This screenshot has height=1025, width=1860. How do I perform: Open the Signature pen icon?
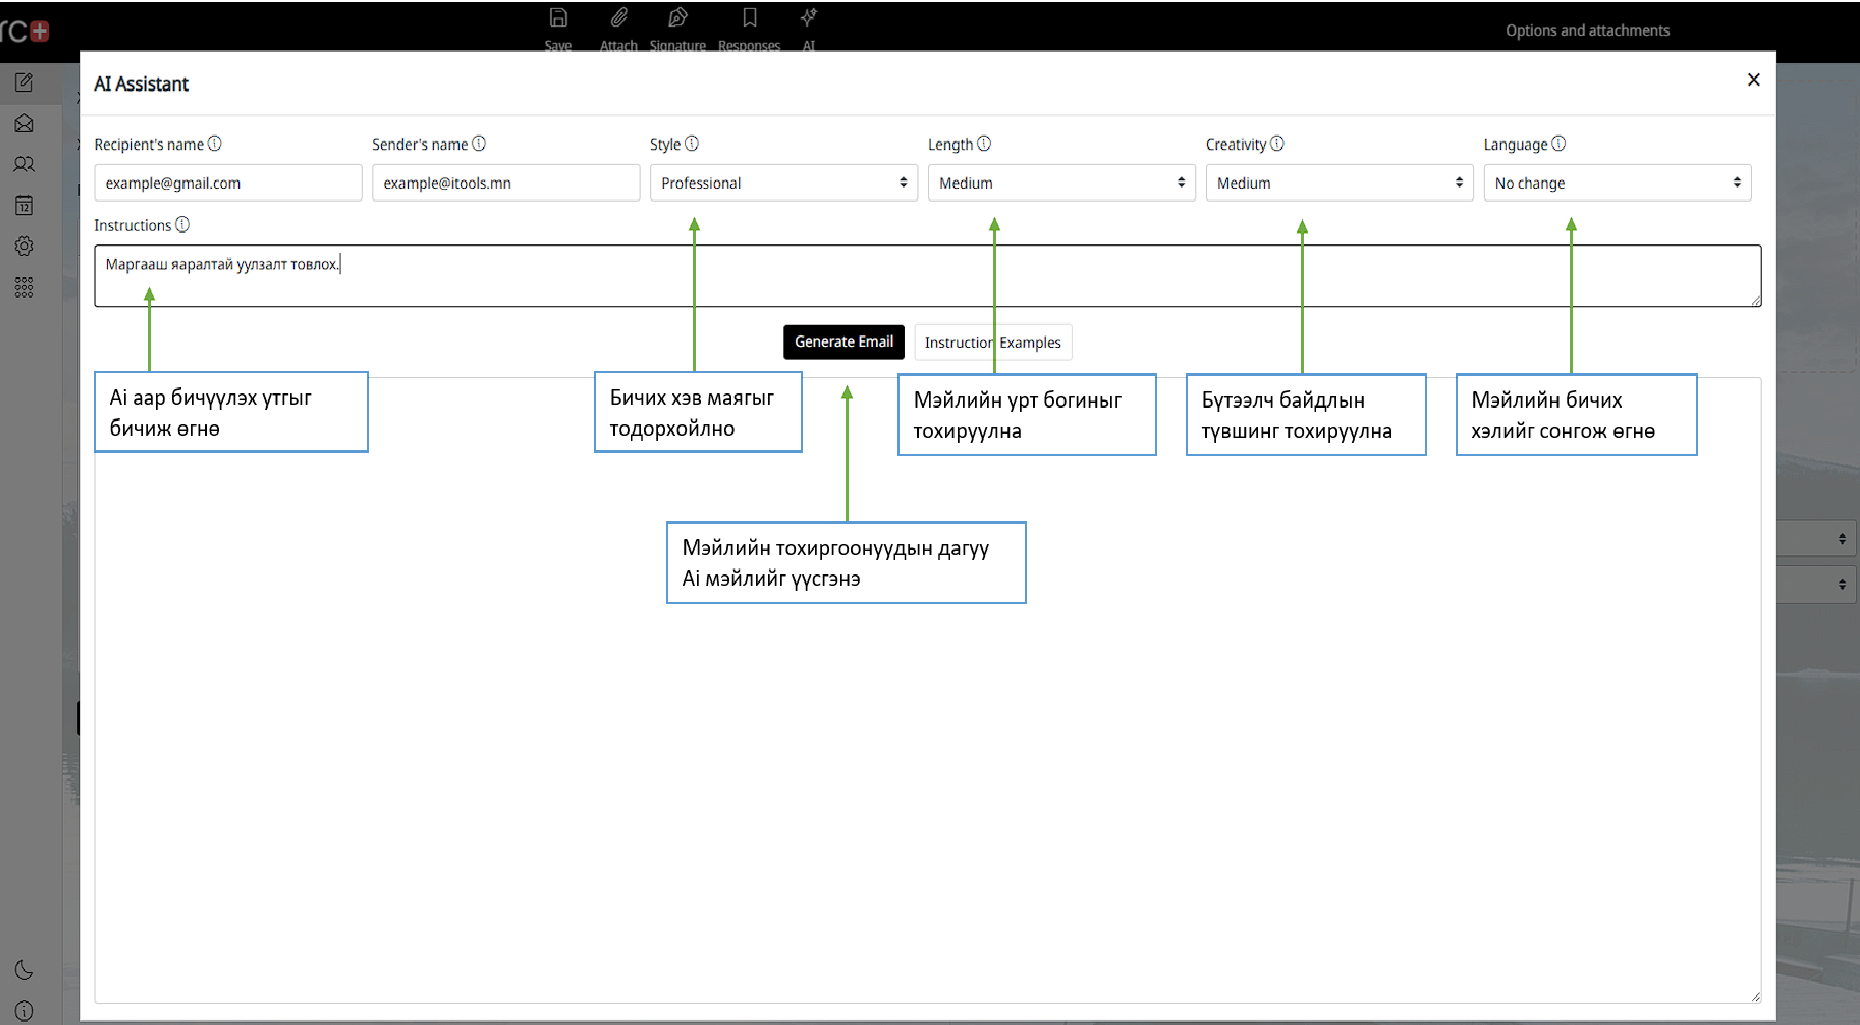pyautogui.click(x=678, y=18)
